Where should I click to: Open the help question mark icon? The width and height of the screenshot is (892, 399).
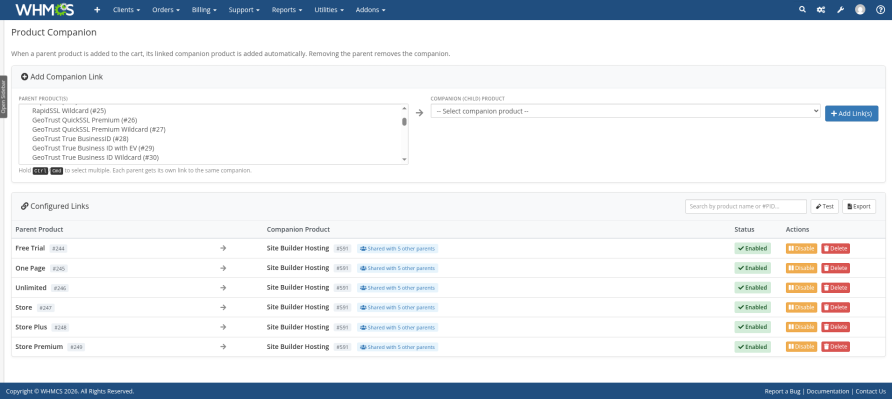[880, 10]
